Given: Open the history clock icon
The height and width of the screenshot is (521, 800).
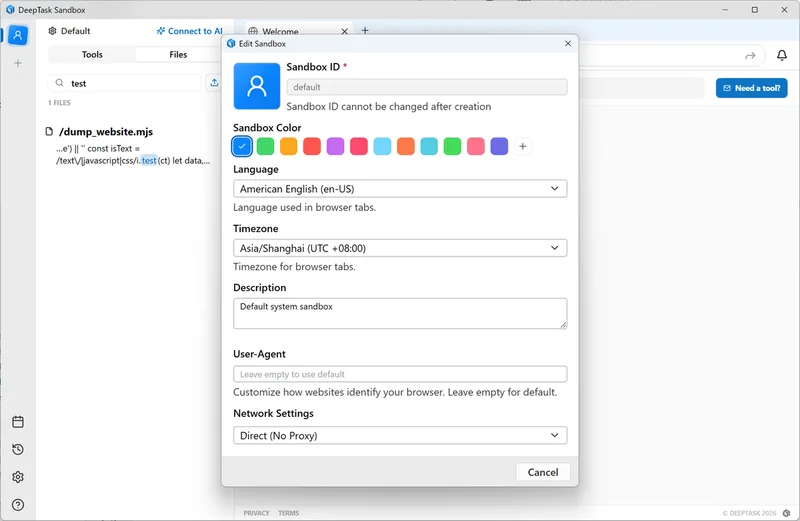Looking at the screenshot, I should tap(17, 450).
